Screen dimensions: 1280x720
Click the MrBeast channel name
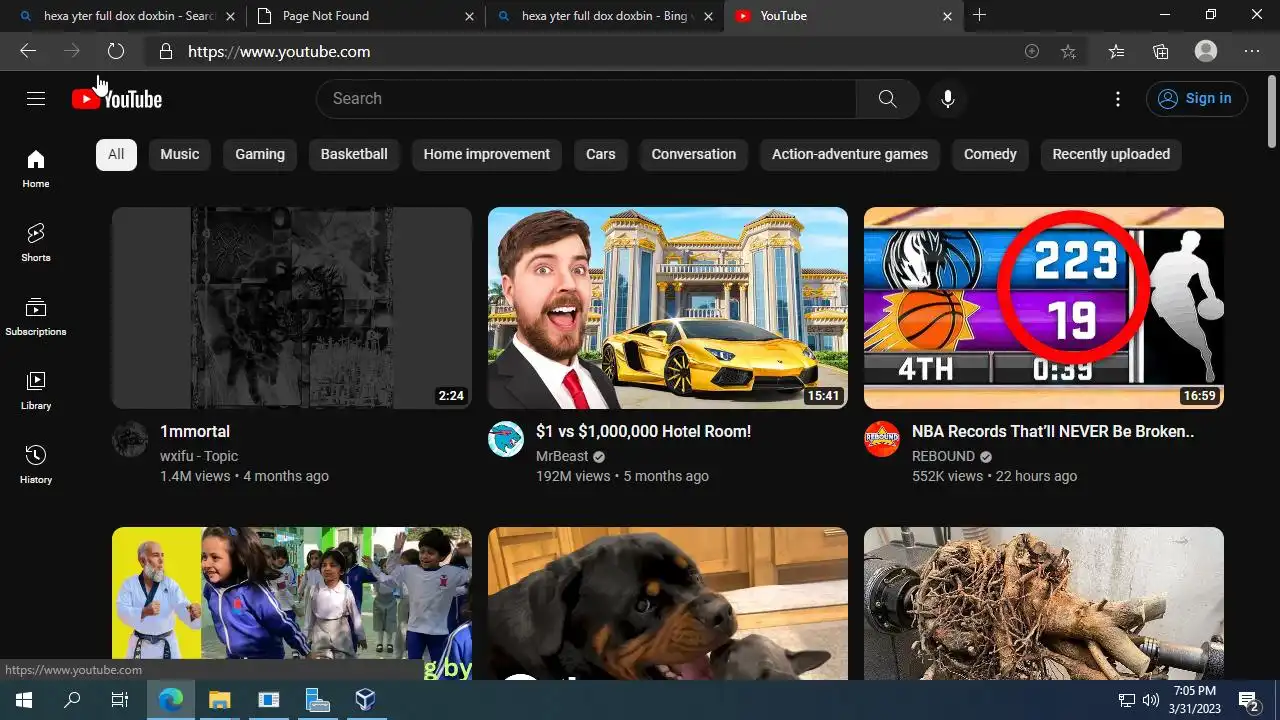(x=562, y=456)
